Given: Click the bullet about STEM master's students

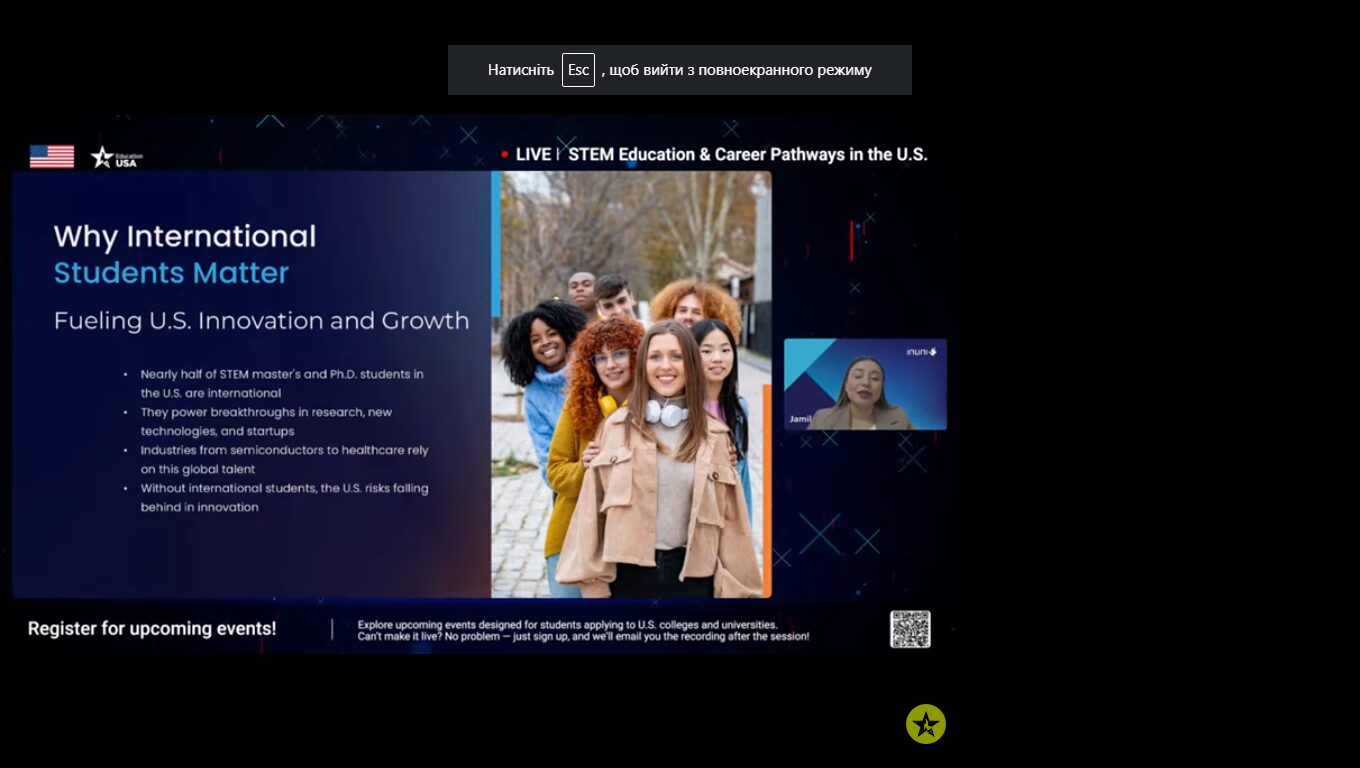Looking at the screenshot, I should tap(282, 384).
